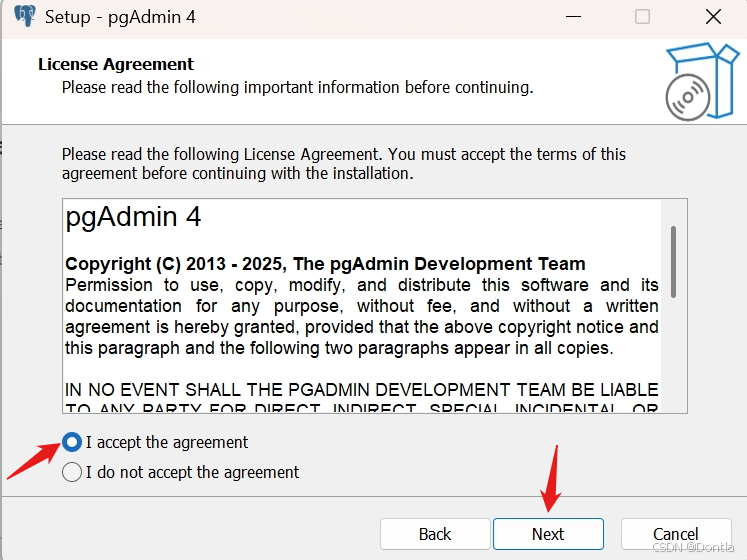
Task: Click 'Please read the following important information' subtitle
Action: 297,88
